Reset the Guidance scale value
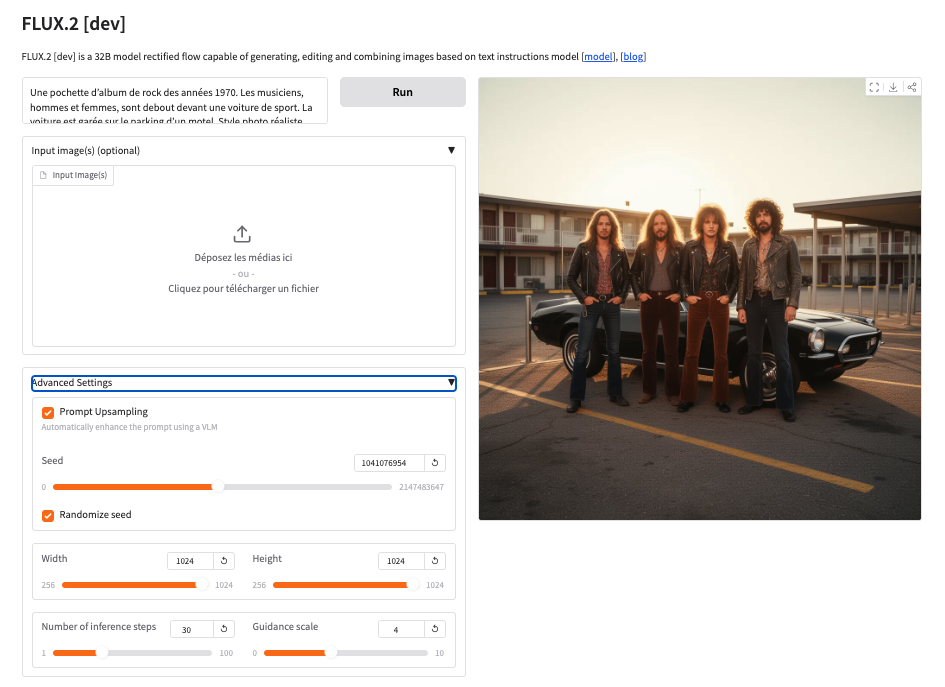The height and width of the screenshot is (687, 945). (x=435, y=629)
